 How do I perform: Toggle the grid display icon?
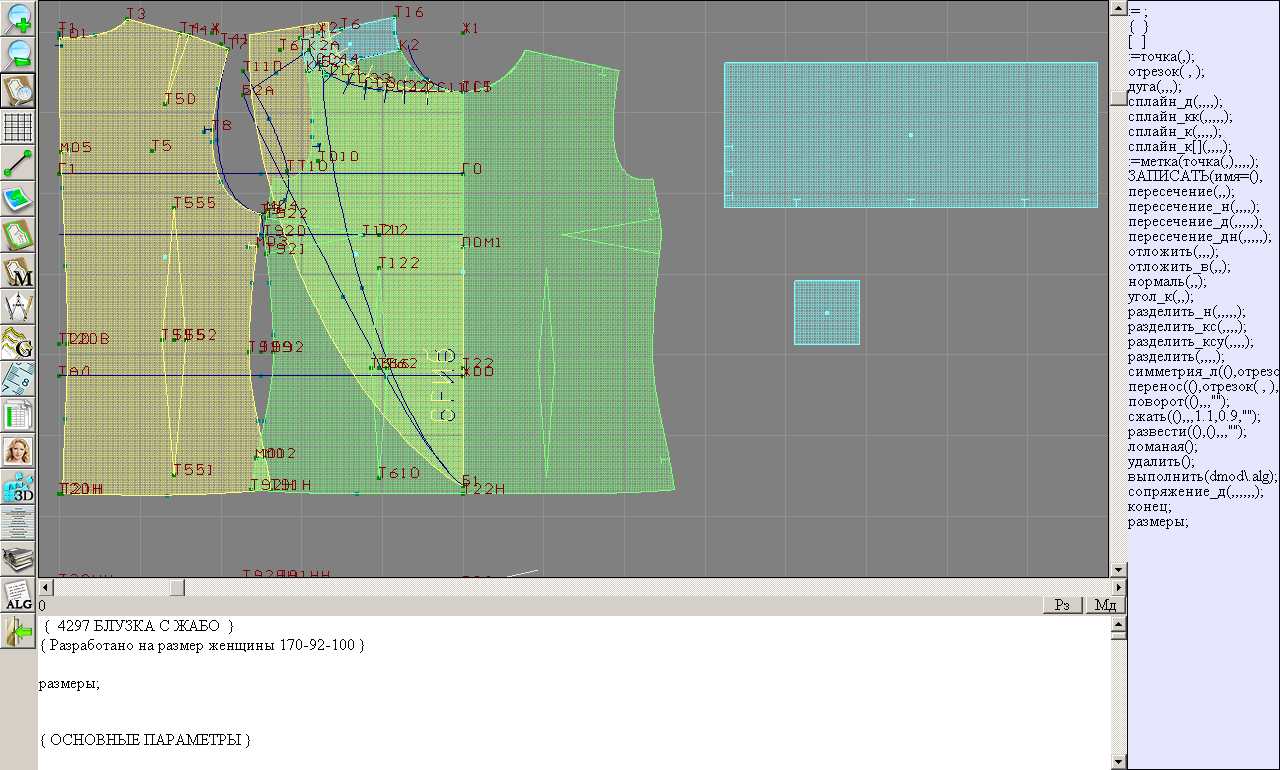[19, 127]
